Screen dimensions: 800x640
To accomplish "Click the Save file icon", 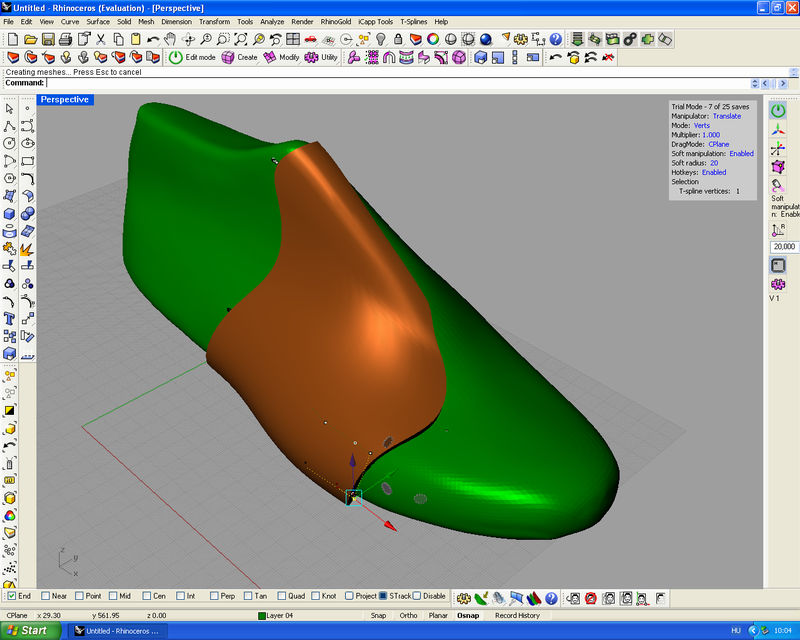I will (47, 39).
